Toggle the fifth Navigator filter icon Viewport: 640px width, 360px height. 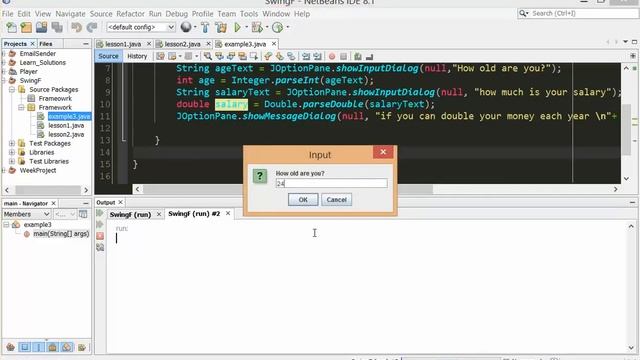click(x=67, y=347)
